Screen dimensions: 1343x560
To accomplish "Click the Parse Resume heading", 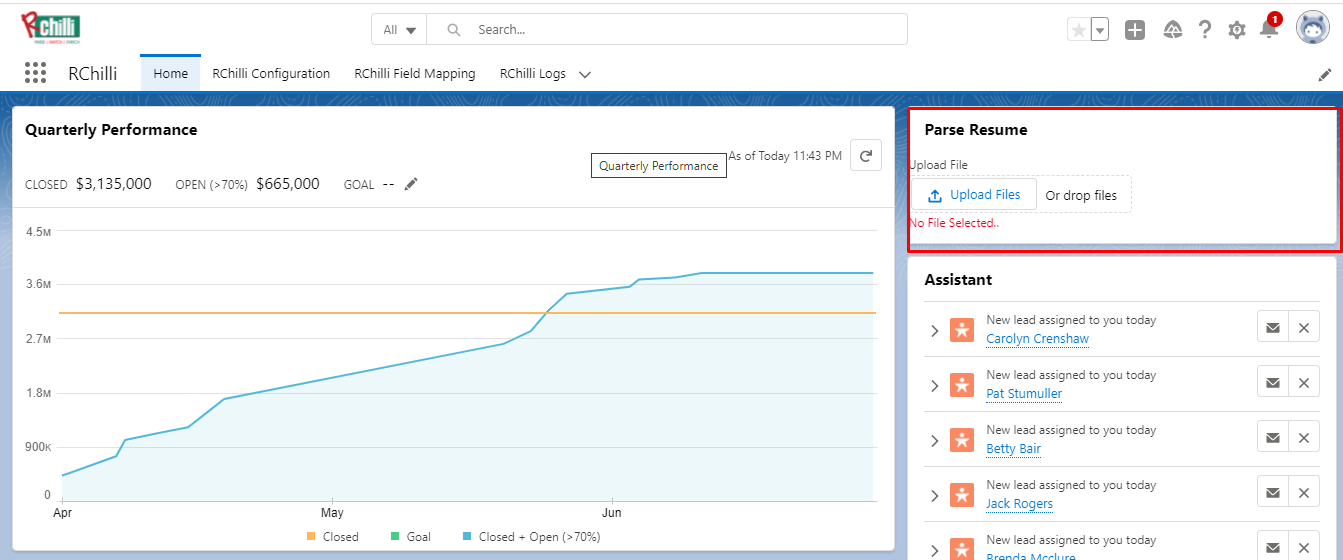I will pos(975,130).
